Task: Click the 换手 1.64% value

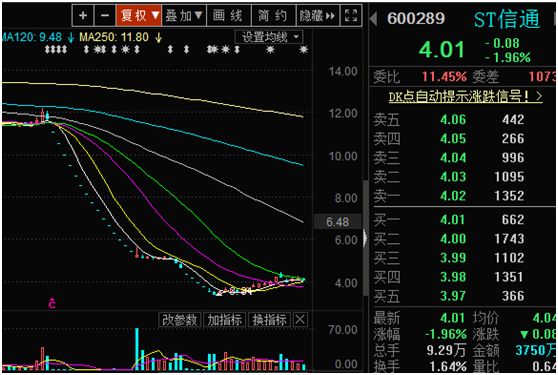Action: click(448, 366)
